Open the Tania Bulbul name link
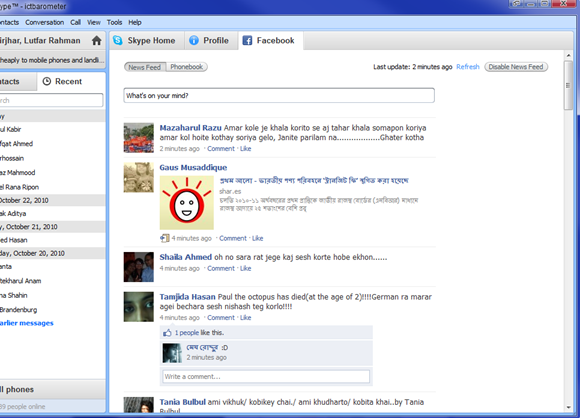580x418 pixels. (x=182, y=402)
